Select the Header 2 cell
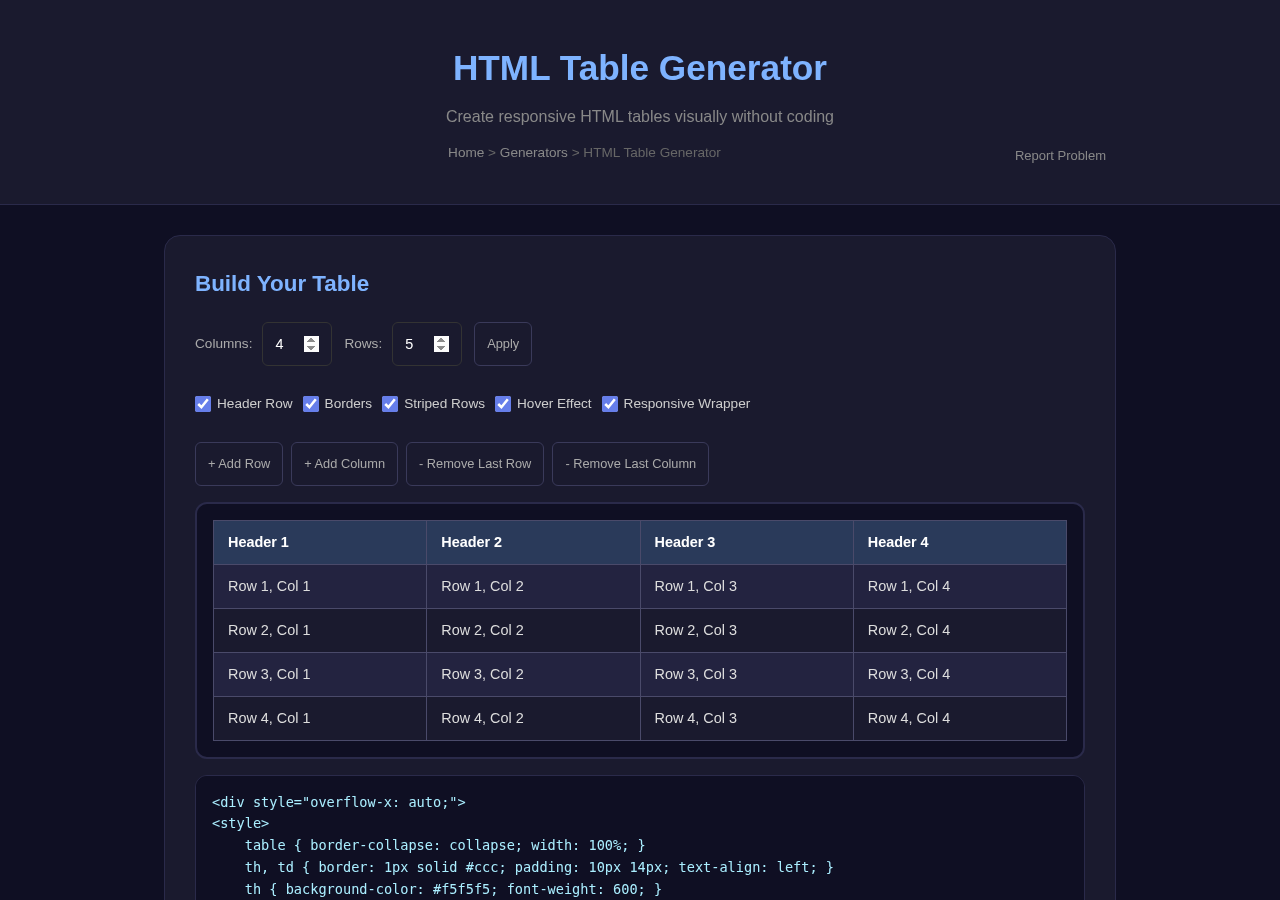 [533, 542]
